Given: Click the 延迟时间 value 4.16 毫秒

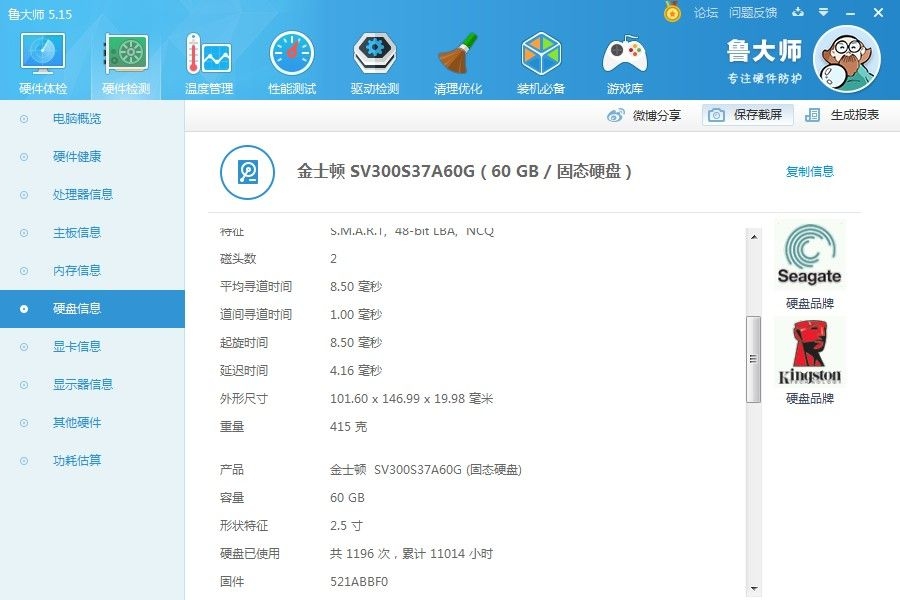Looking at the screenshot, I should pos(356,371).
